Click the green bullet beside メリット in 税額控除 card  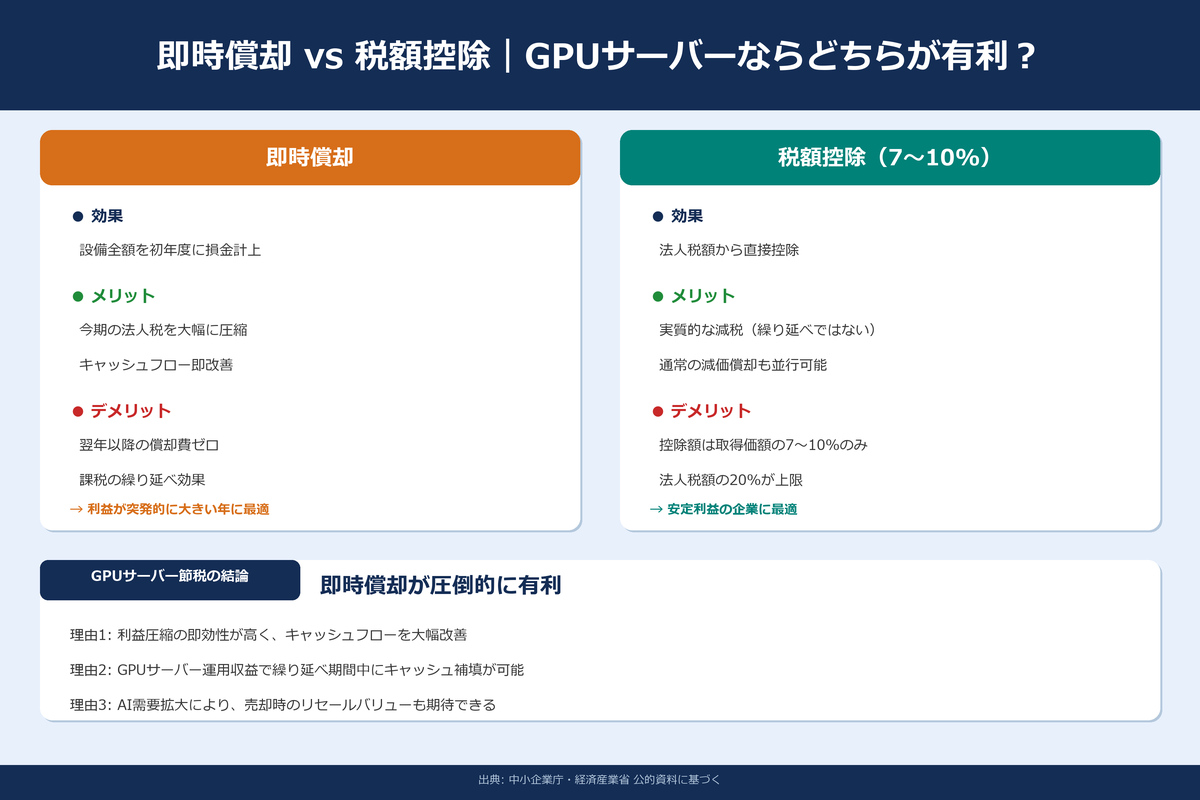[656, 296]
